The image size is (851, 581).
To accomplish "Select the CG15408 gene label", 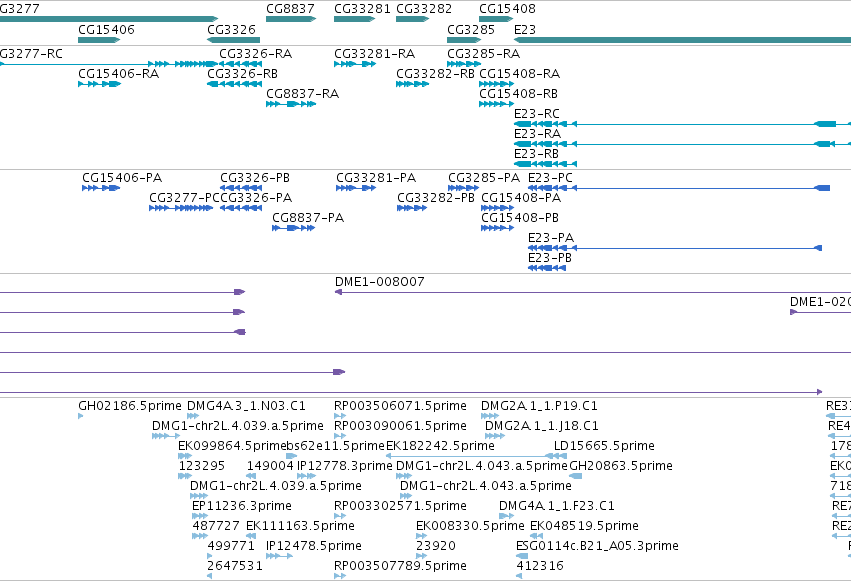I will (x=507, y=9).
